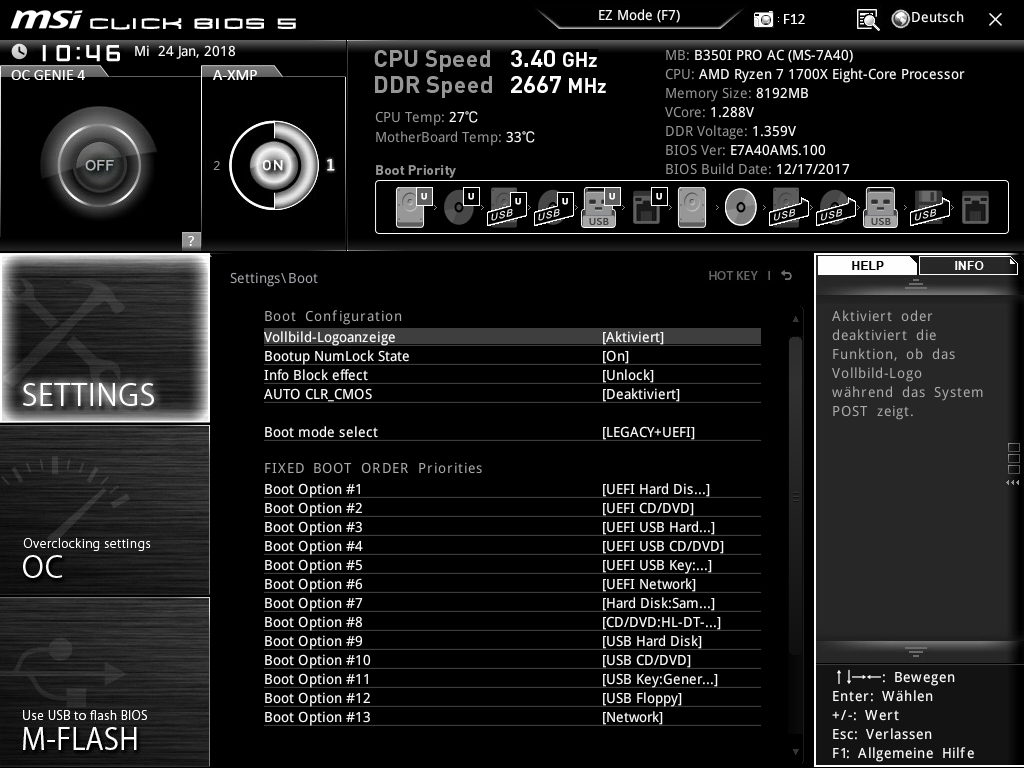Select A-XMP profile 1
The height and width of the screenshot is (768, 1024).
pyautogui.click(x=330, y=165)
